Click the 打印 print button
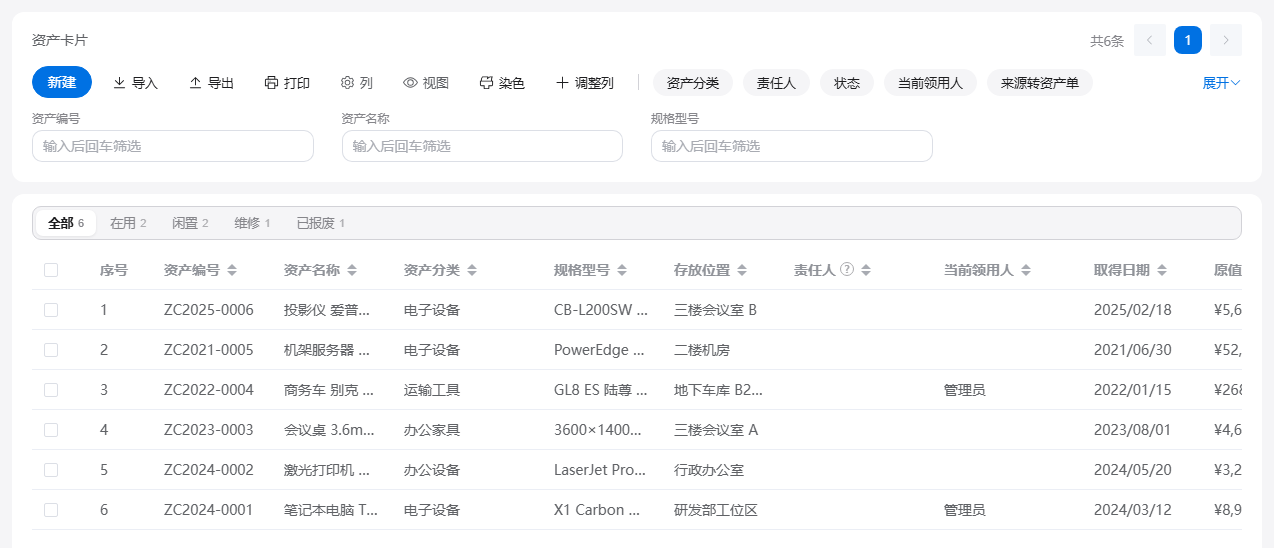The width and height of the screenshot is (1274, 548). coord(287,83)
